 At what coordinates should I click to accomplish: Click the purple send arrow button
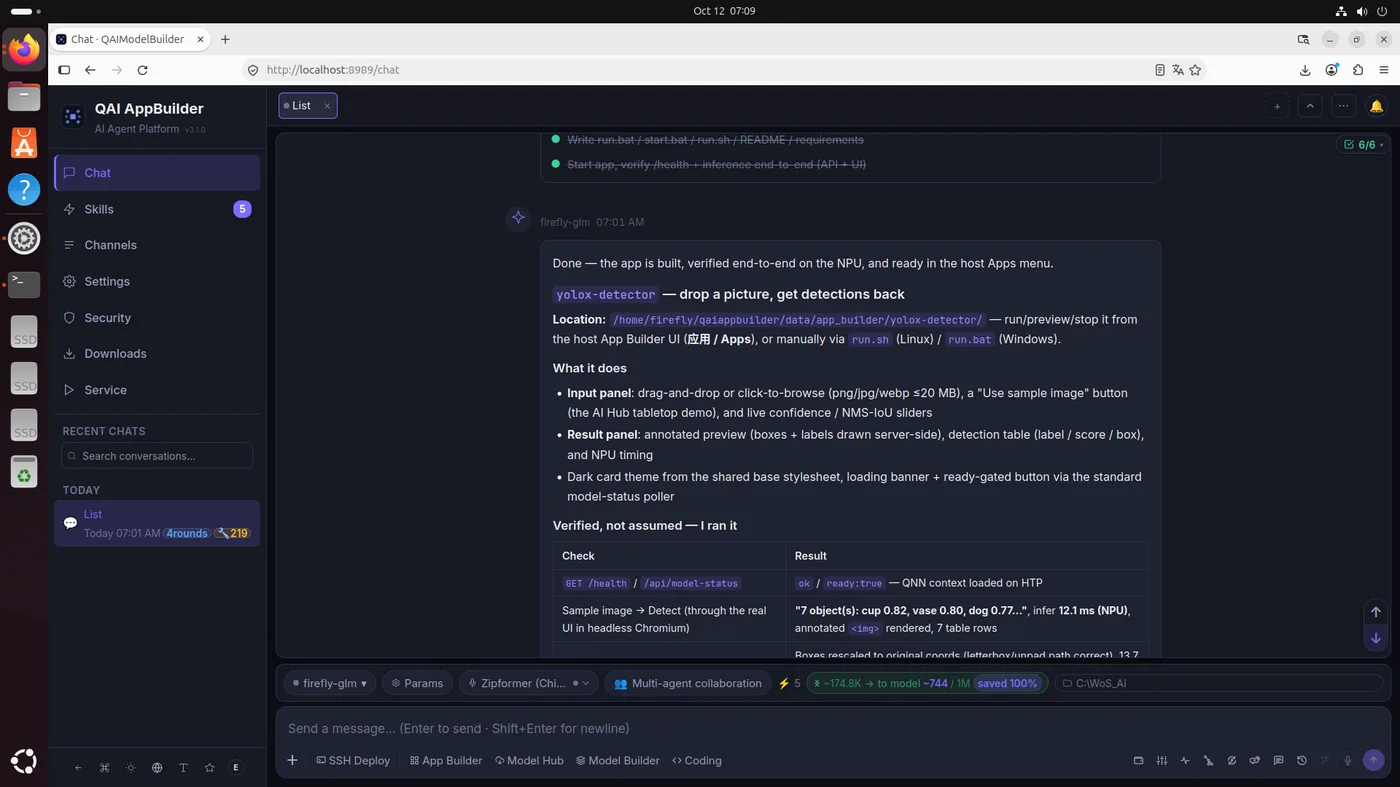1373,761
